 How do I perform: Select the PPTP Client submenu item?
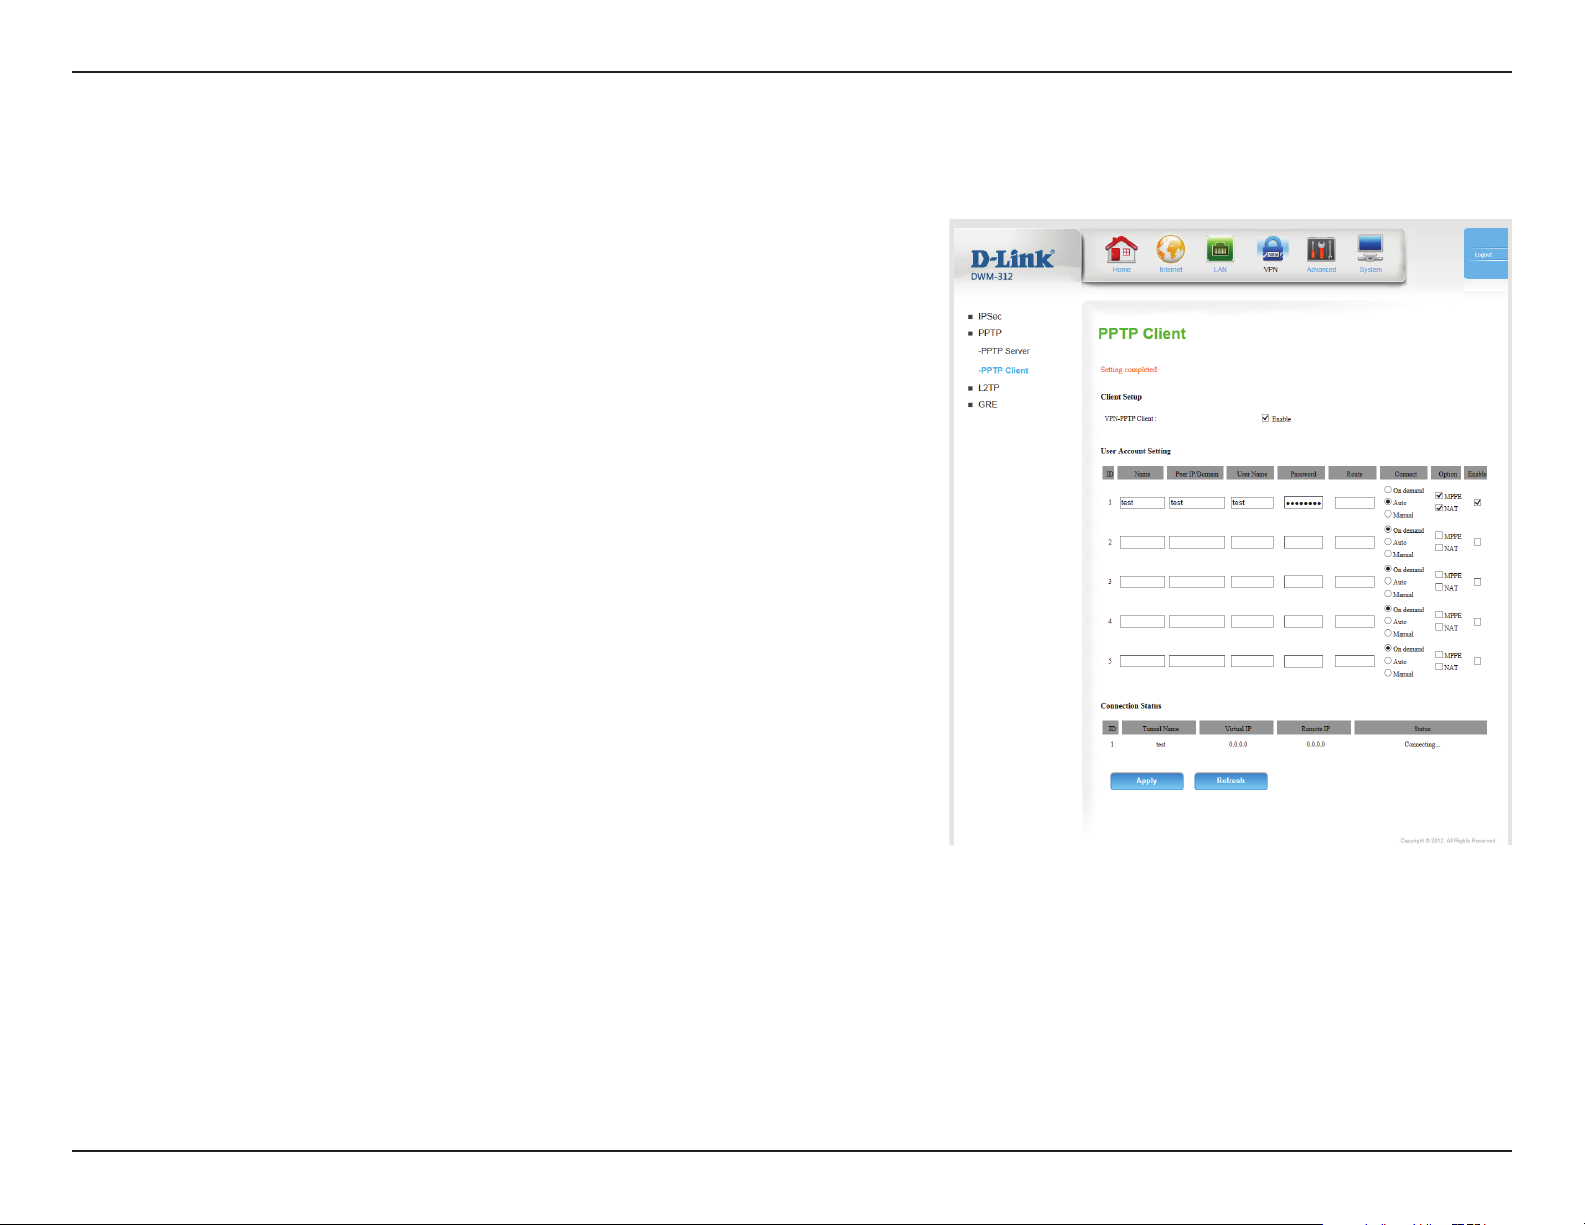[1004, 370]
